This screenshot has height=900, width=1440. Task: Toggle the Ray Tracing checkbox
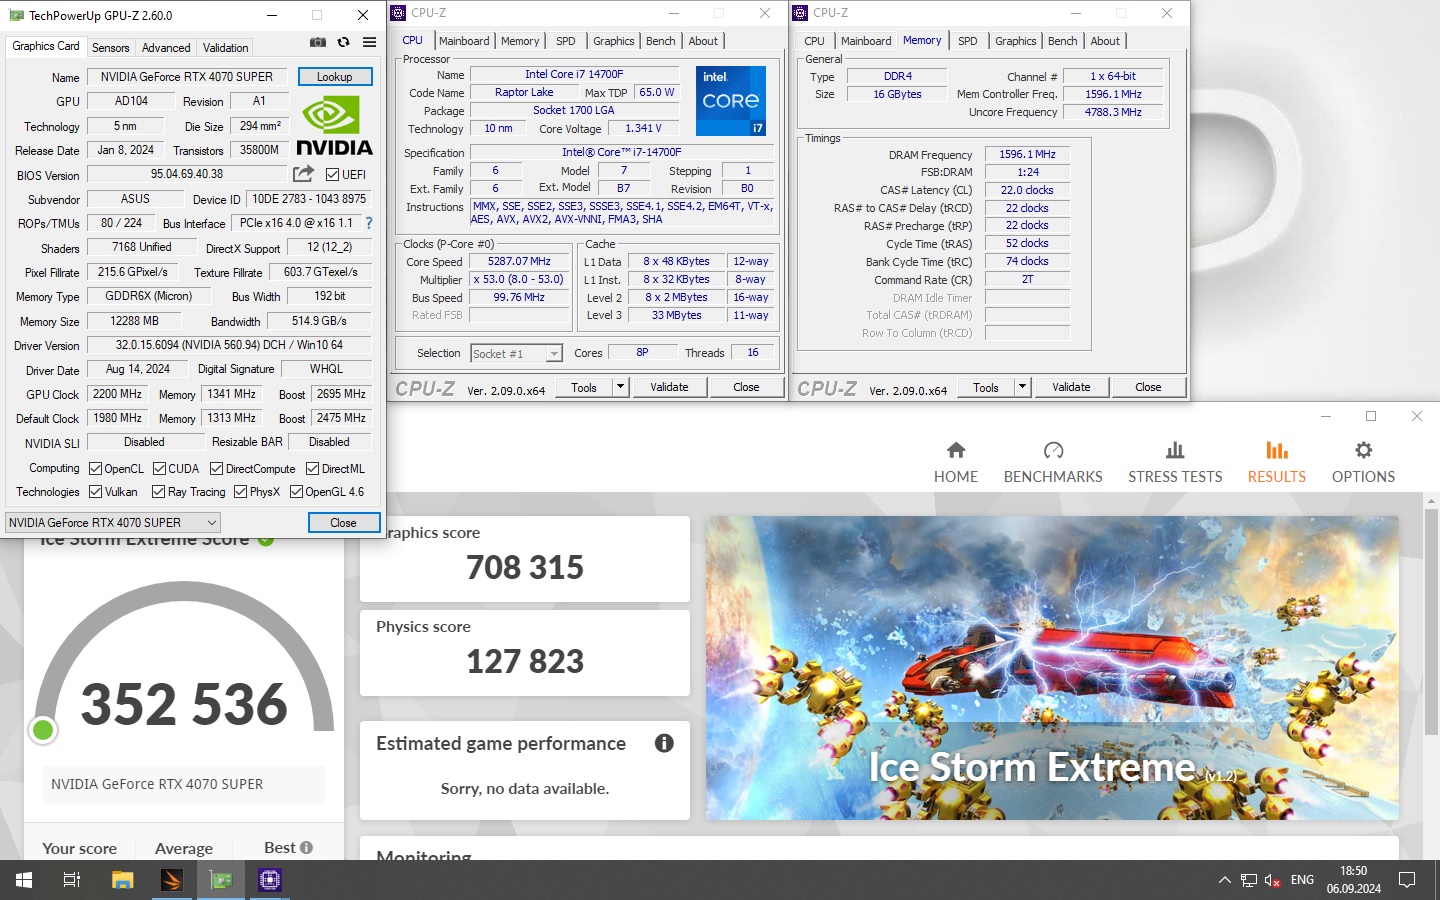pyautogui.click(x=158, y=491)
